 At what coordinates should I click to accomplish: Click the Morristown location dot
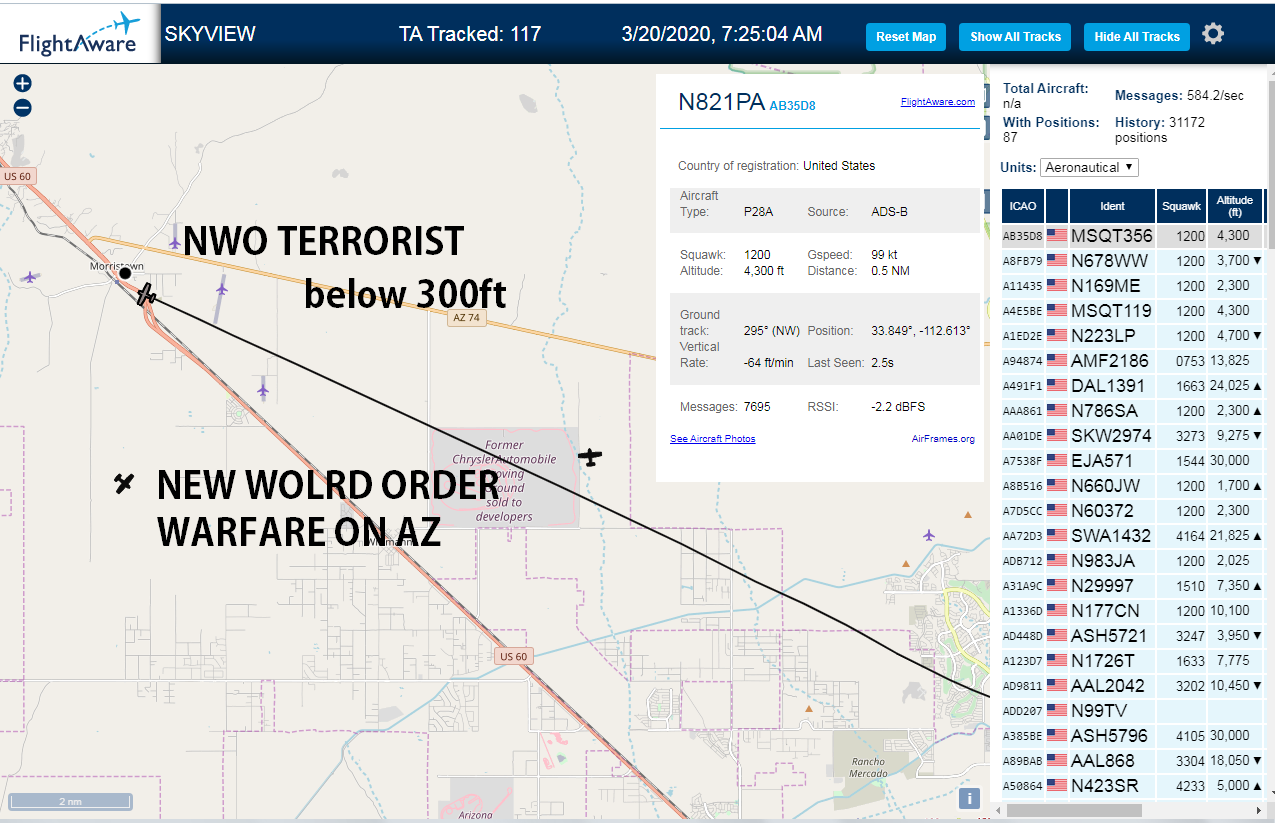point(125,273)
